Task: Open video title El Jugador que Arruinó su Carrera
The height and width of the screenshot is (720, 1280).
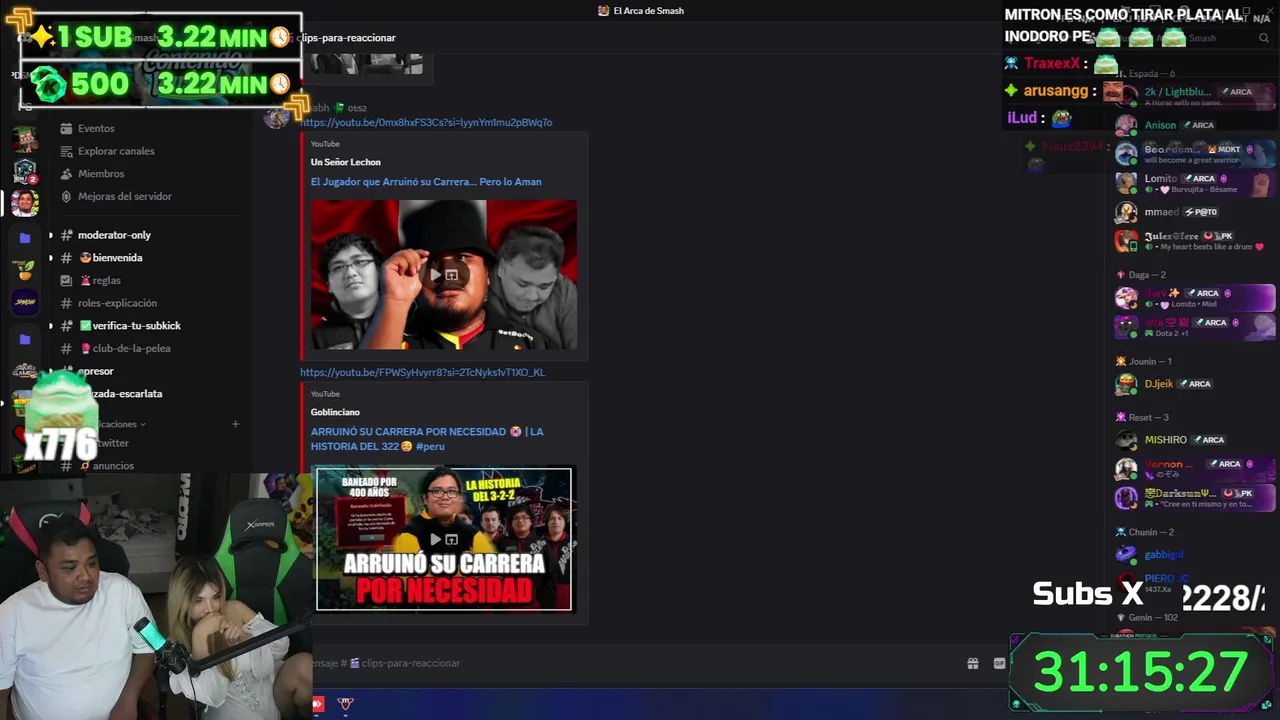Action: point(426,182)
